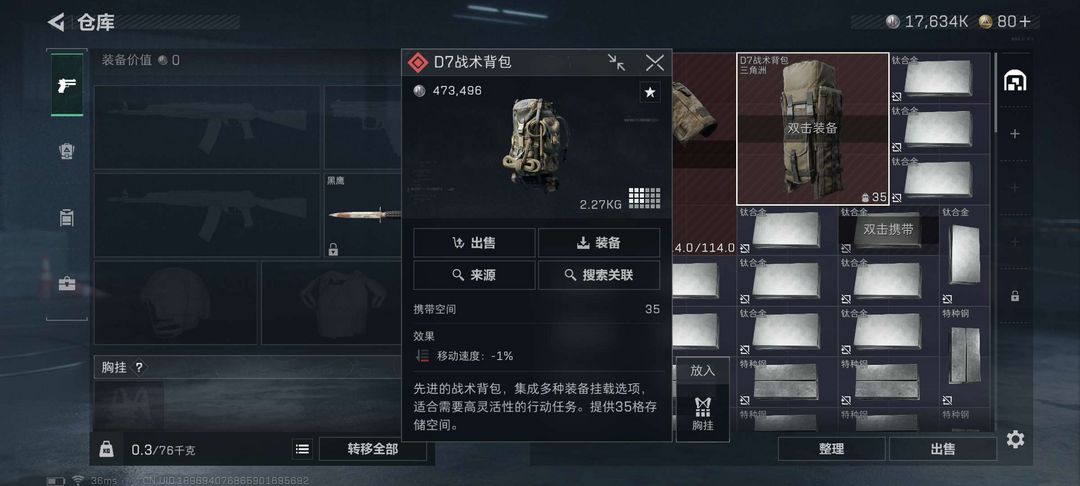The width and height of the screenshot is (1080, 486).
Task: Go back using the 仓库 arrow
Action: [56, 22]
